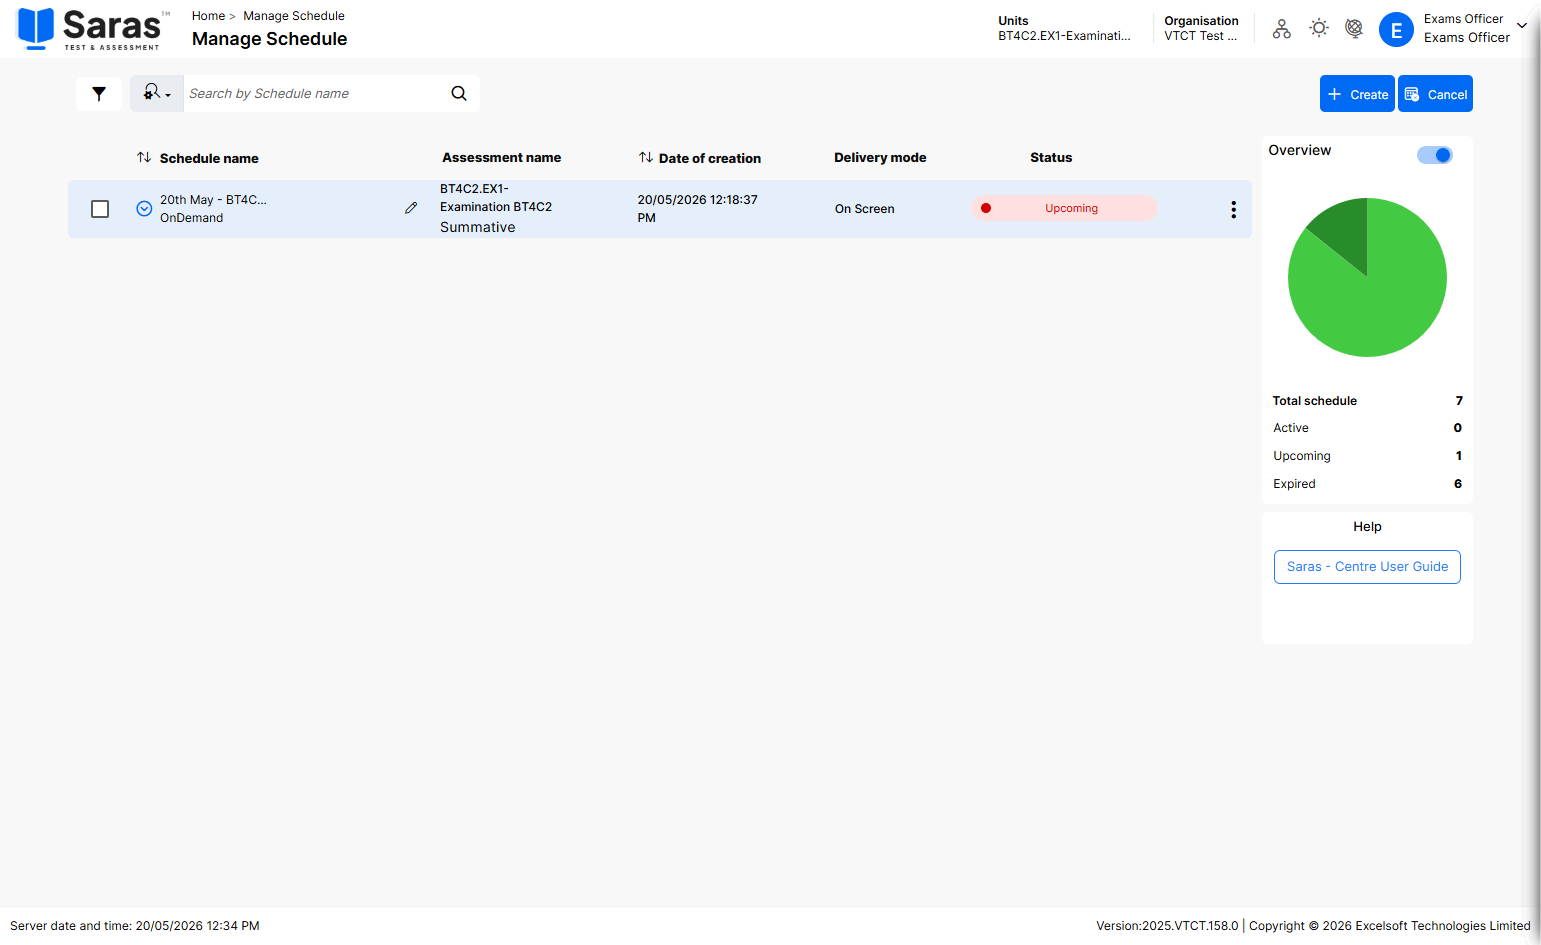Expand the 20th May schedule row
Screen dimensions: 1541x945
pos(144,208)
